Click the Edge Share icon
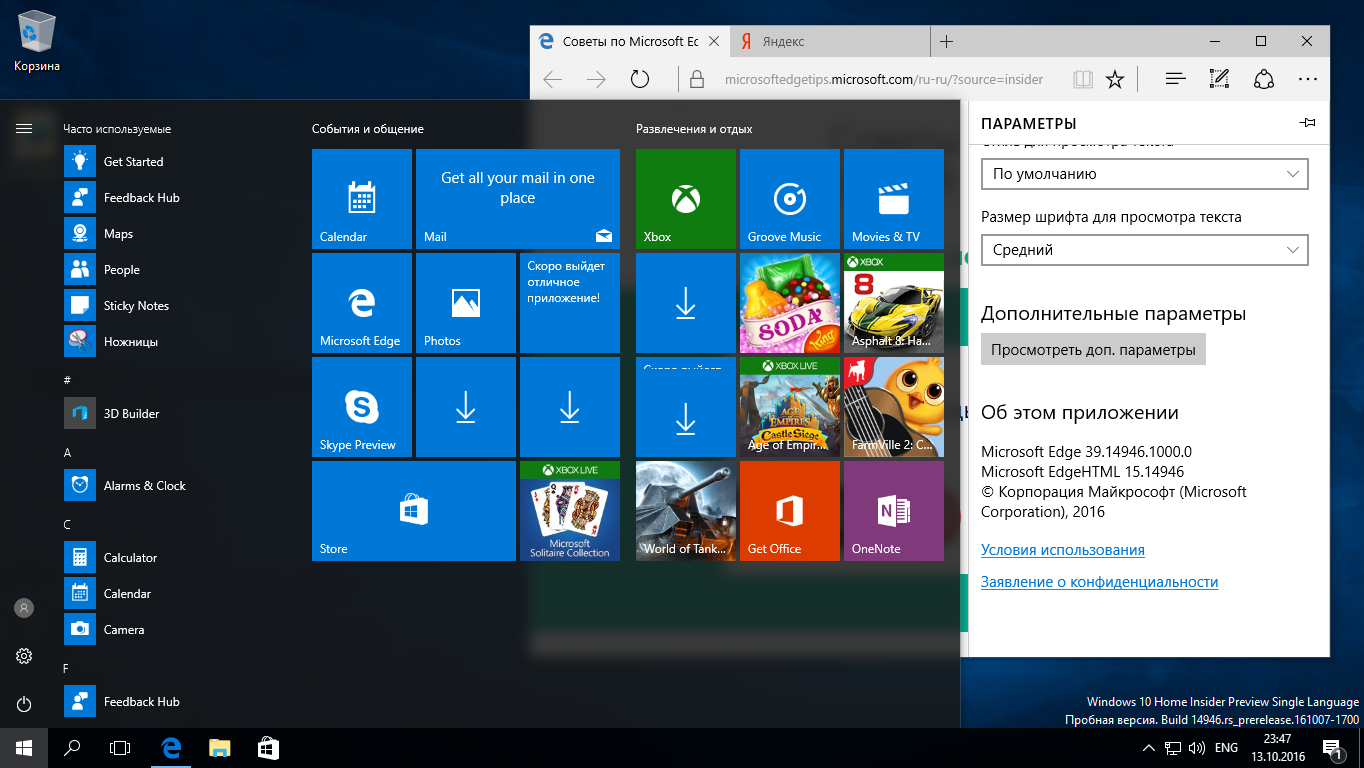This screenshot has width=1364, height=768. click(x=1263, y=79)
